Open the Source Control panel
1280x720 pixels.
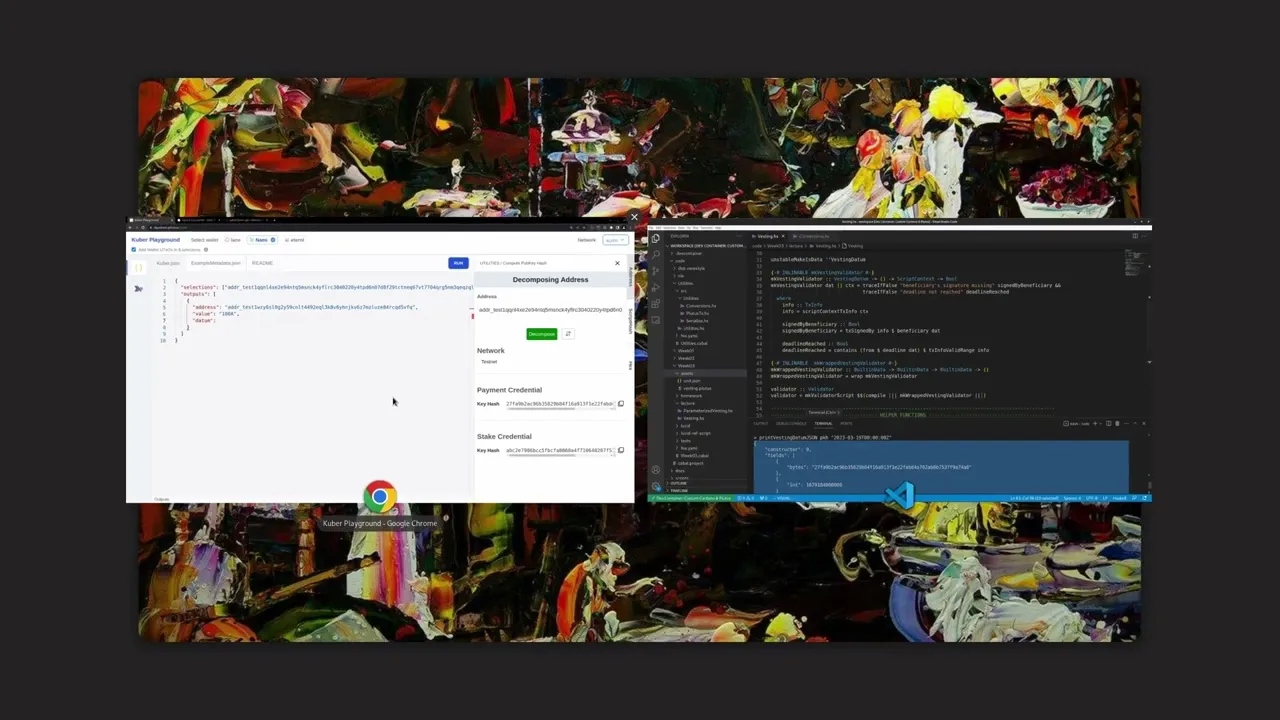coord(653,269)
